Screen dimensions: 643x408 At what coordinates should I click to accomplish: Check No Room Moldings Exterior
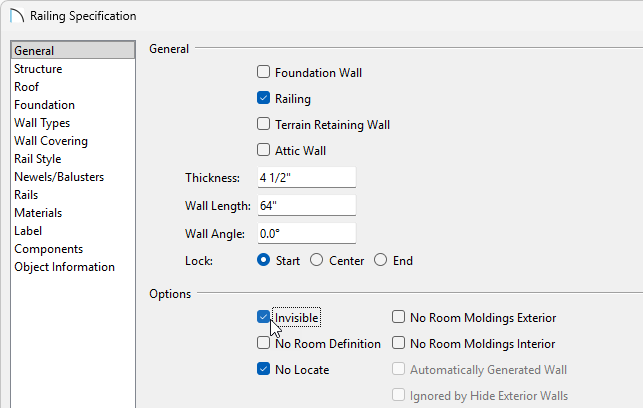pyautogui.click(x=399, y=318)
